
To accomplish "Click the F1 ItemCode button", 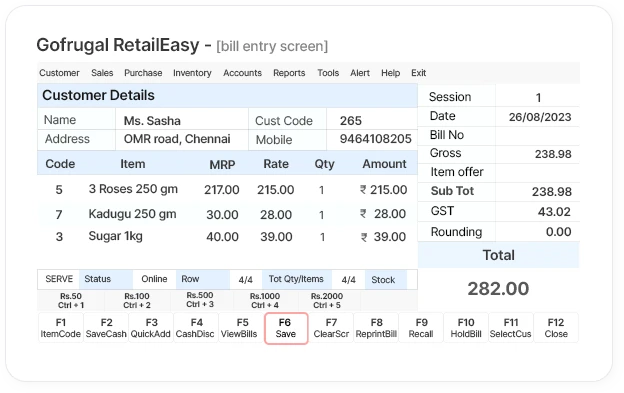I will [60, 328].
